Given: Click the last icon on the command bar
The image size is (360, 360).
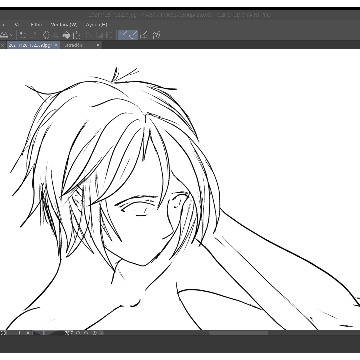Looking at the screenshot, I should (x=156, y=35).
